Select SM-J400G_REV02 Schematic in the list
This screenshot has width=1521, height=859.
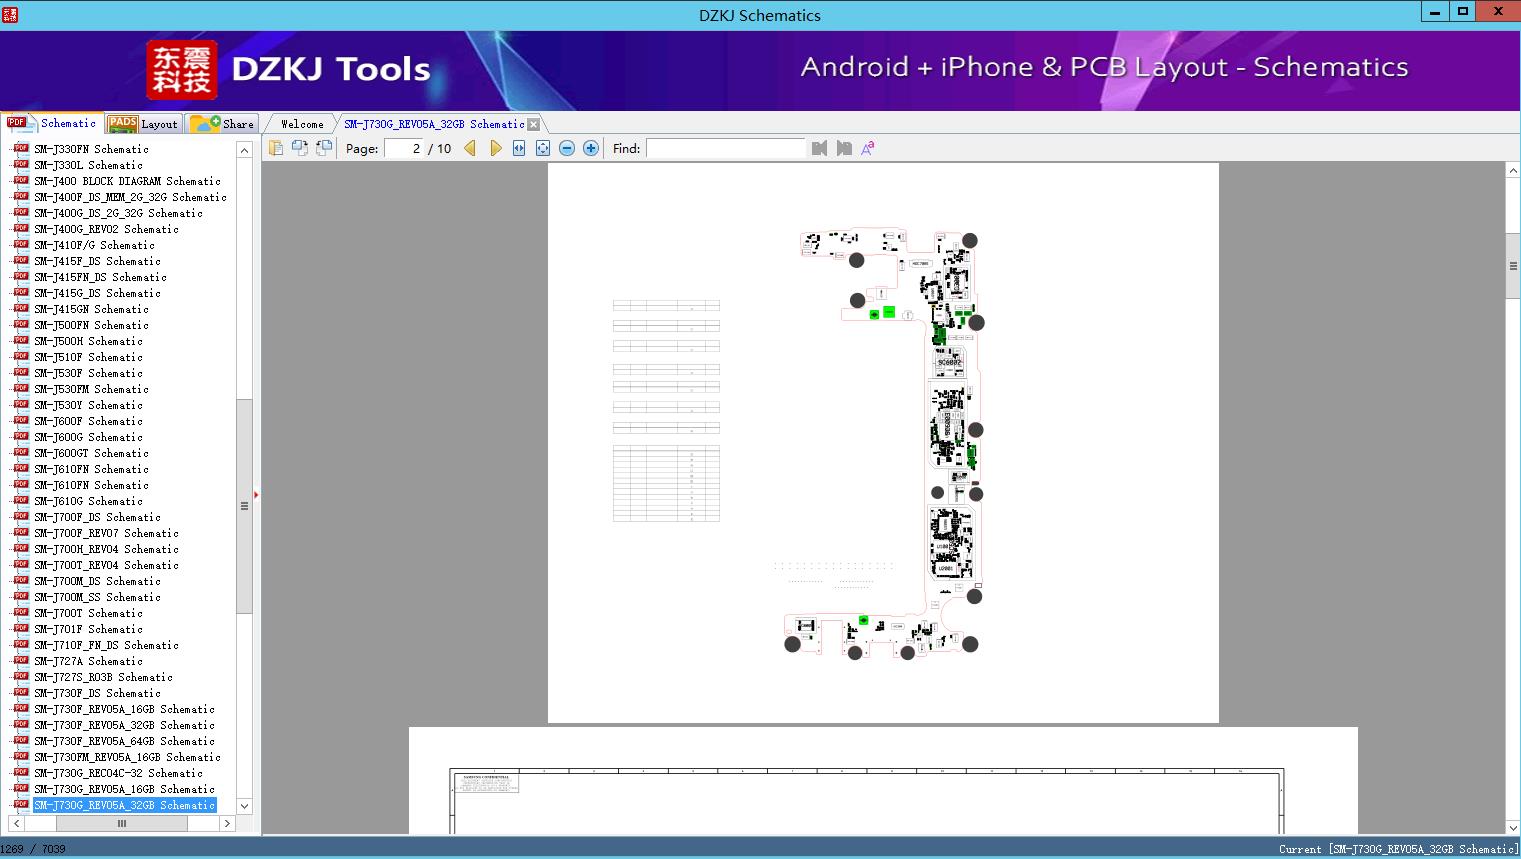[x=106, y=229]
